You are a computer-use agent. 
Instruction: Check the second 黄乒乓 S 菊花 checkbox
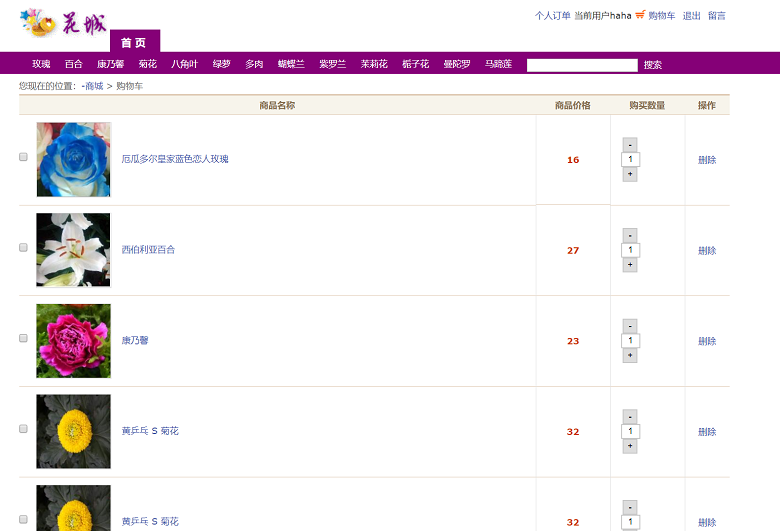pyautogui.click(x=23, y=519)
